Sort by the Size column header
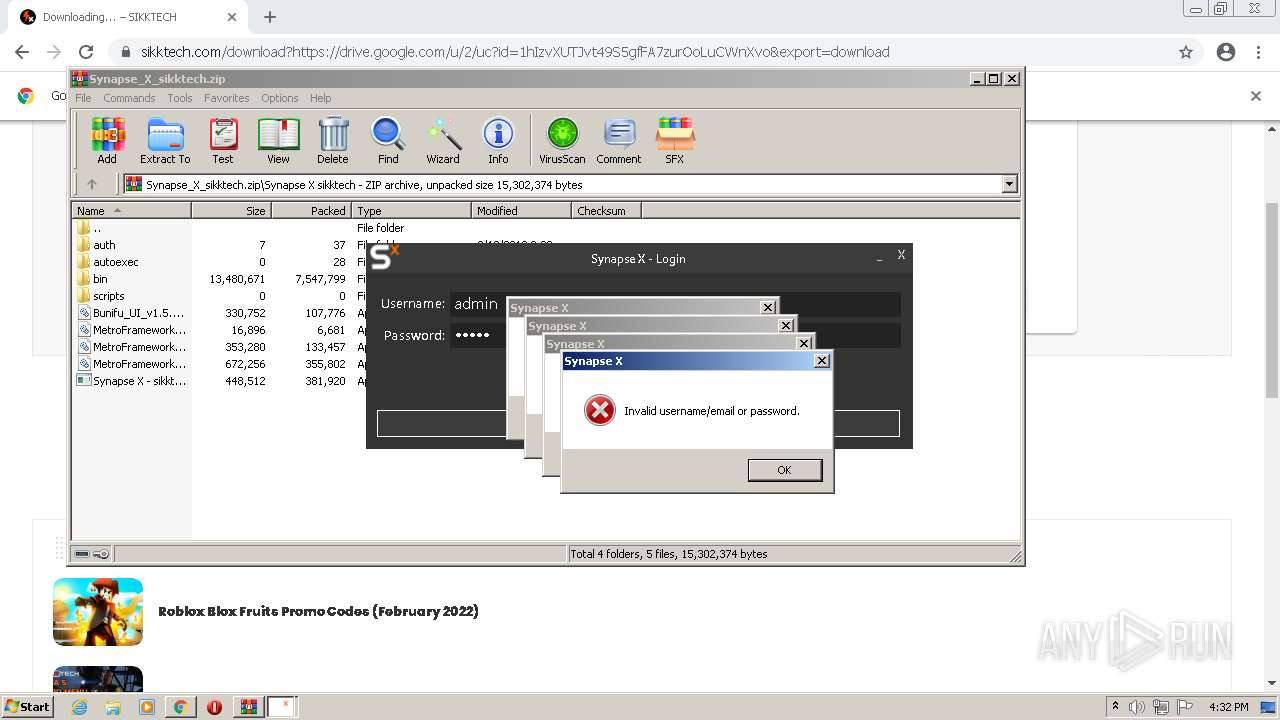The height and width of the screenshot is (720, 1280). click(231, 211)
